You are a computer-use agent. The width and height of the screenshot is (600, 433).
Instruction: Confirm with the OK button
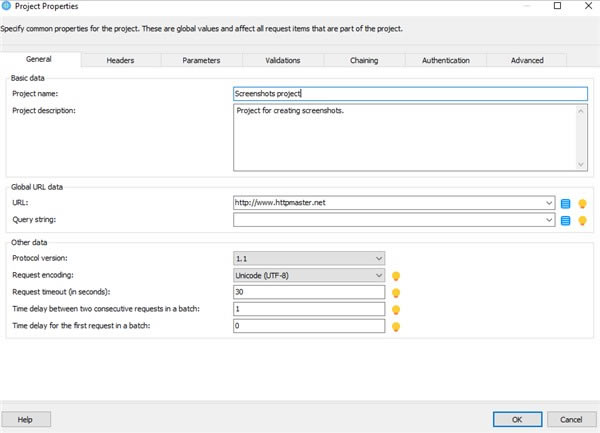point(517,419)
